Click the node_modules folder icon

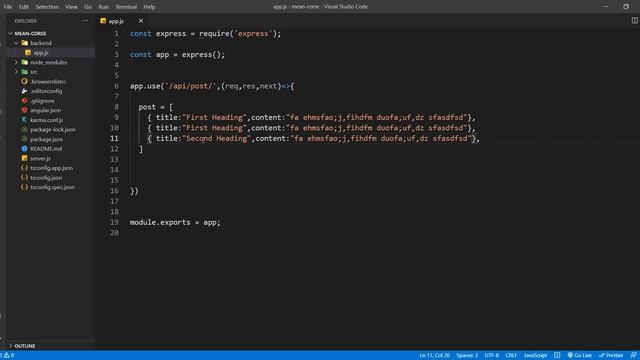24,62
